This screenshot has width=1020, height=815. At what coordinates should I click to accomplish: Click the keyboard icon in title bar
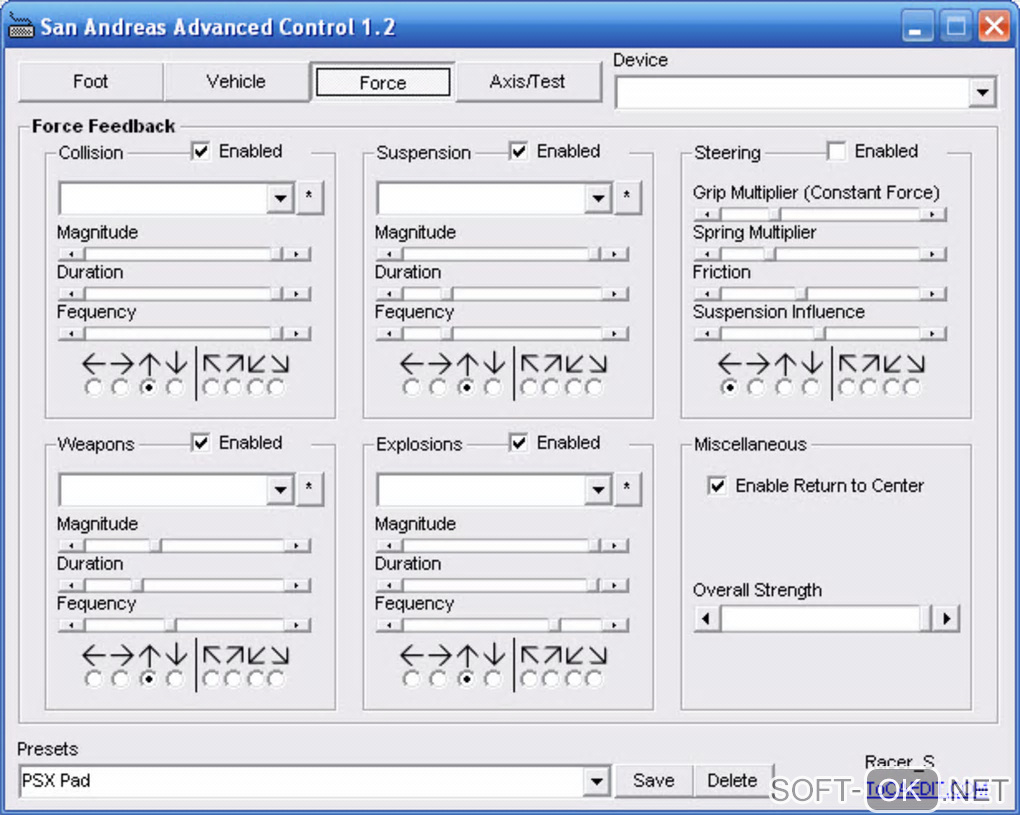[x=21, y=27]
